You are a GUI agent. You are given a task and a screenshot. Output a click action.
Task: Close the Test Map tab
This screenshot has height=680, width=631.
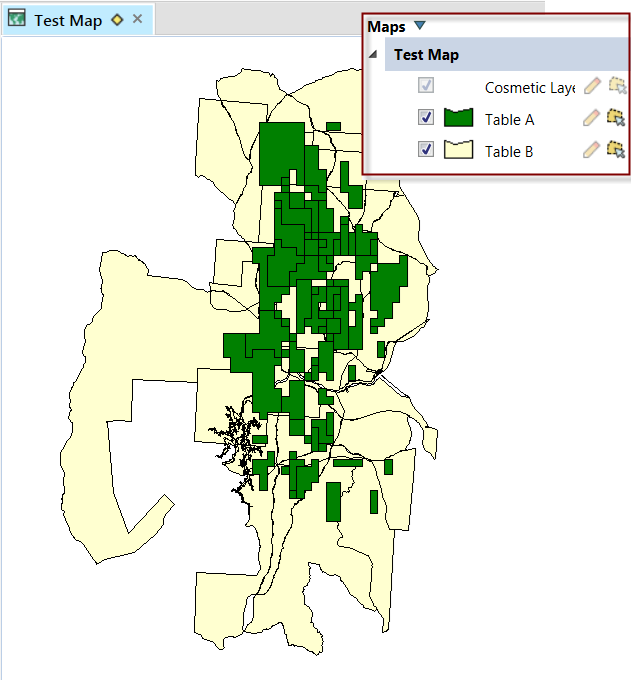pyautogui.click(x=138, y=20)
